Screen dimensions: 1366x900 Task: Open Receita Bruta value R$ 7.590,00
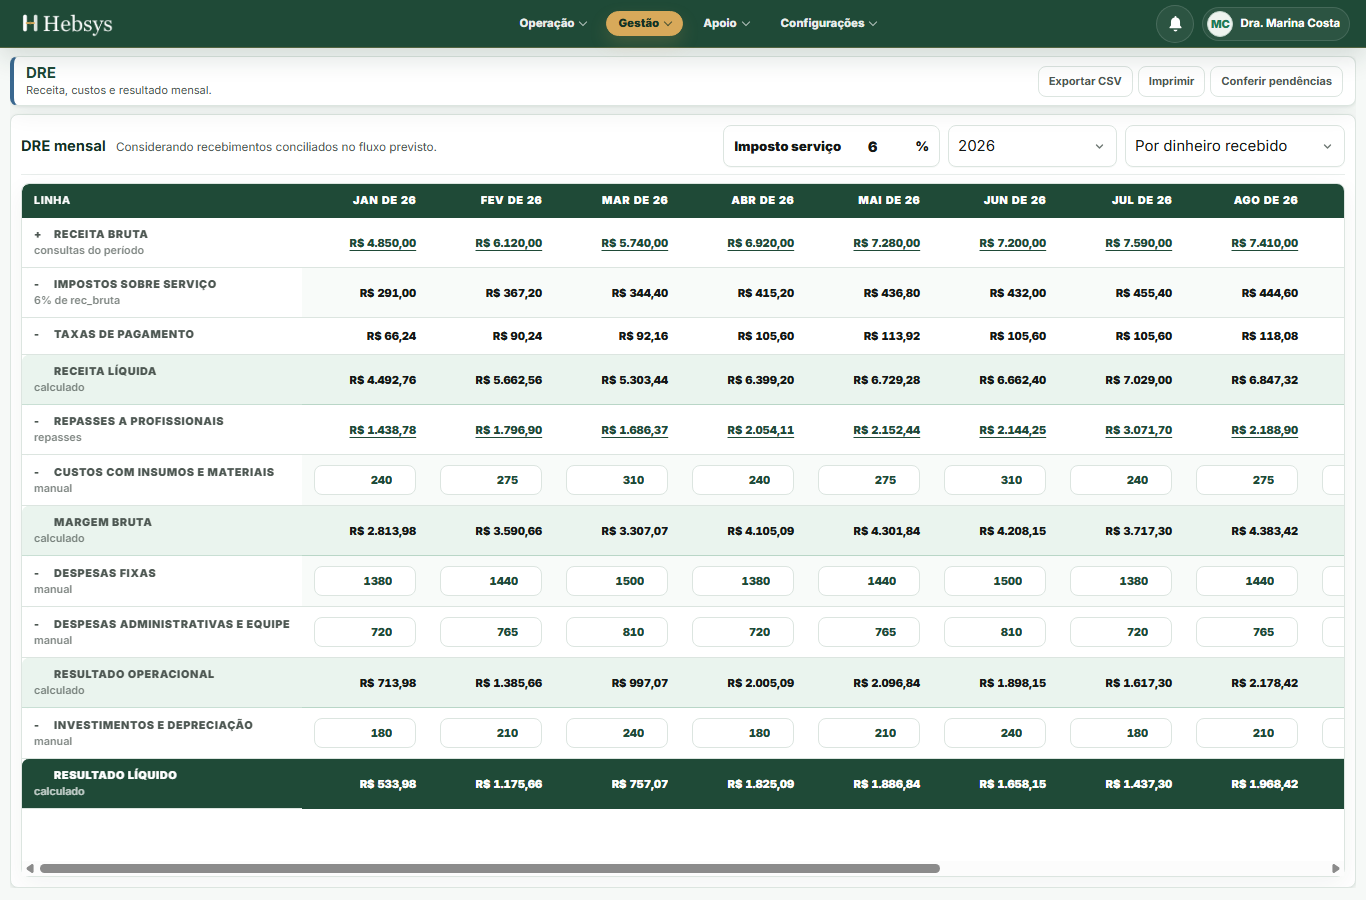coord(1138,243)
